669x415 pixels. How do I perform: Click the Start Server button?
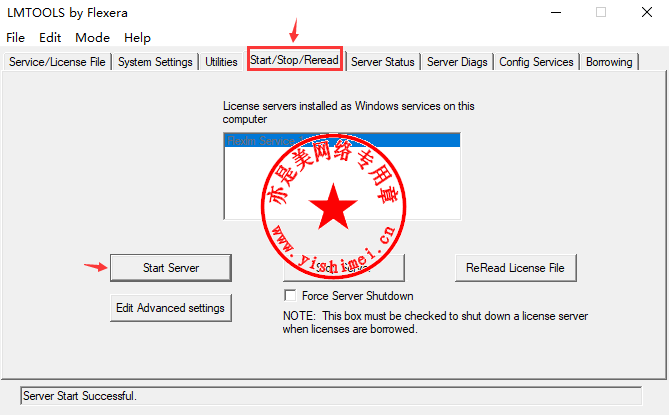(x=171, y=268)
